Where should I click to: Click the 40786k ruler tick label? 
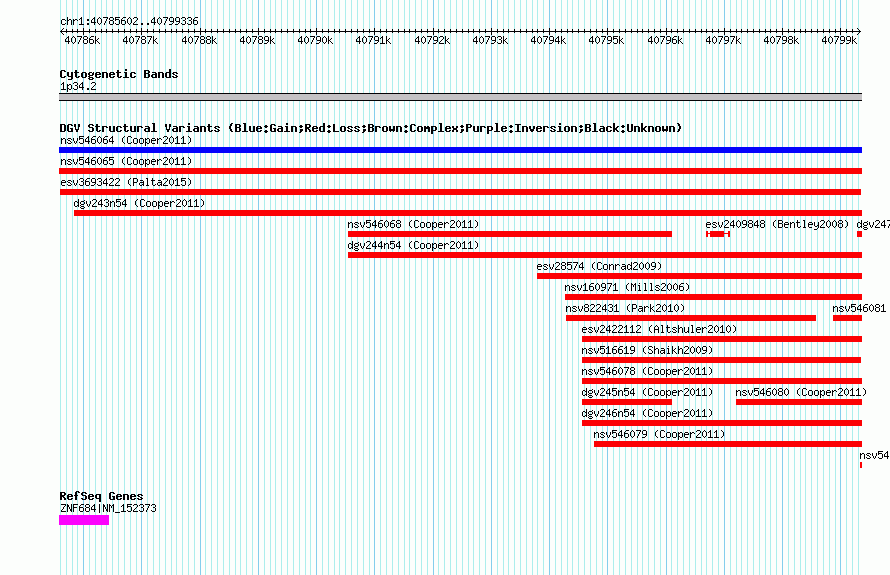pos(82,40)
